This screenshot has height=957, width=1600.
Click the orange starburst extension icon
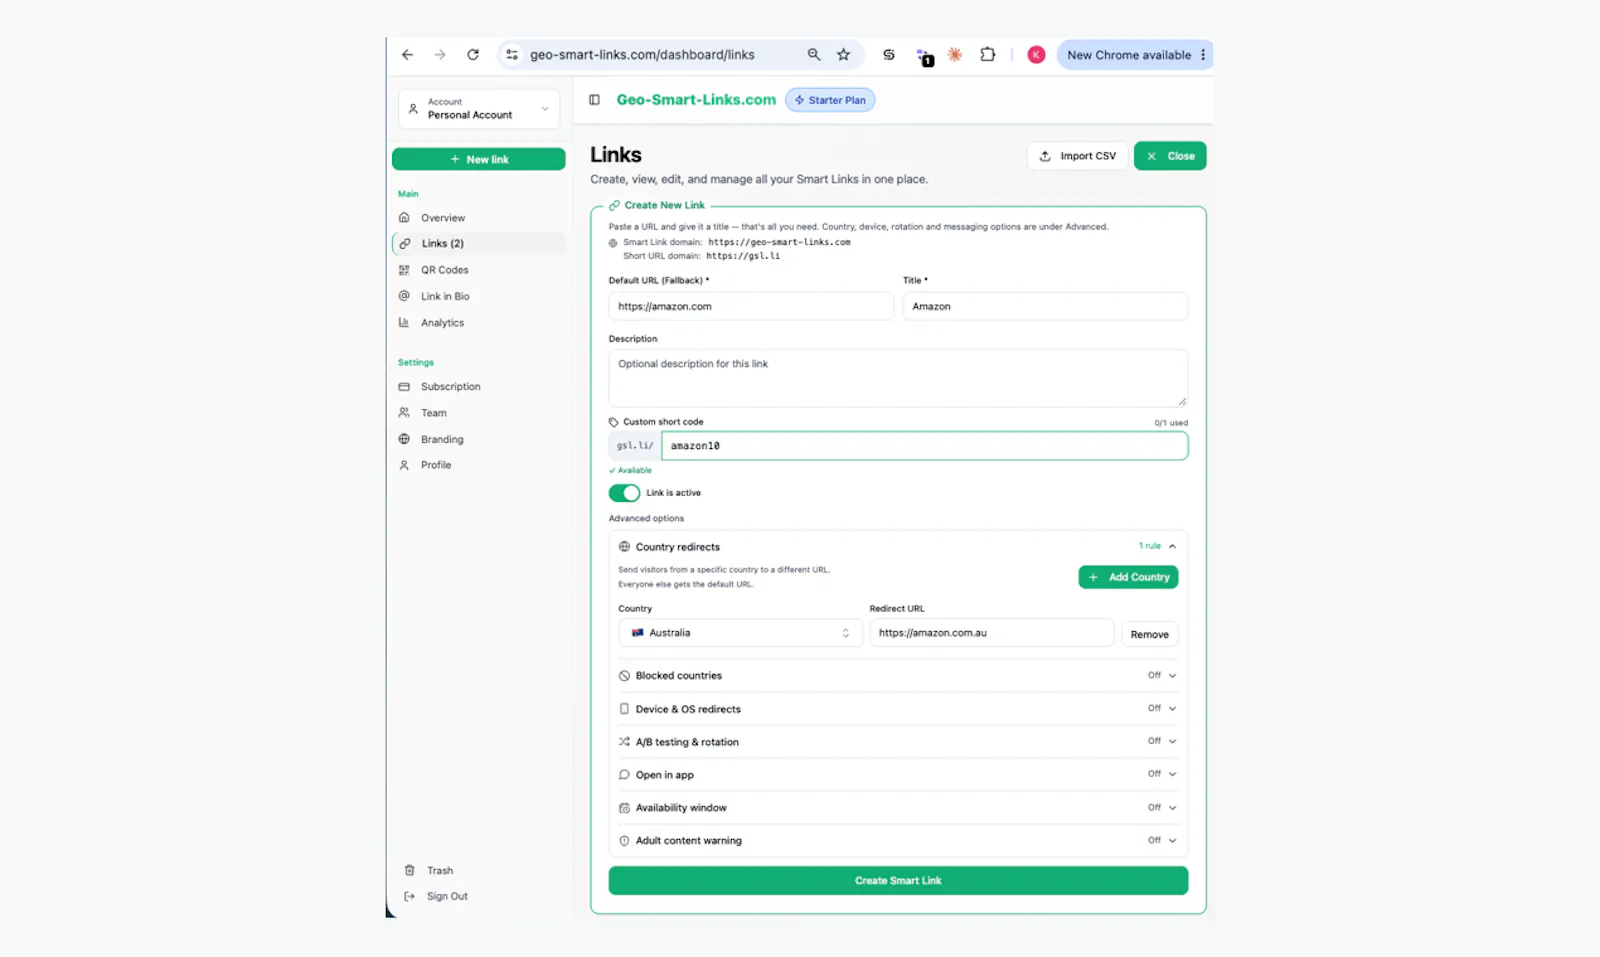[955, 55]
